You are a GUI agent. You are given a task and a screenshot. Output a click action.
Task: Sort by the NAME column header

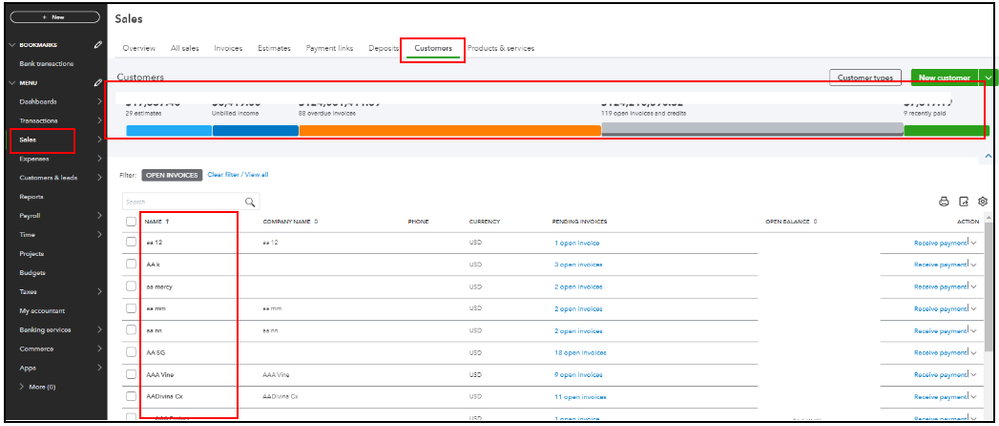157,222
